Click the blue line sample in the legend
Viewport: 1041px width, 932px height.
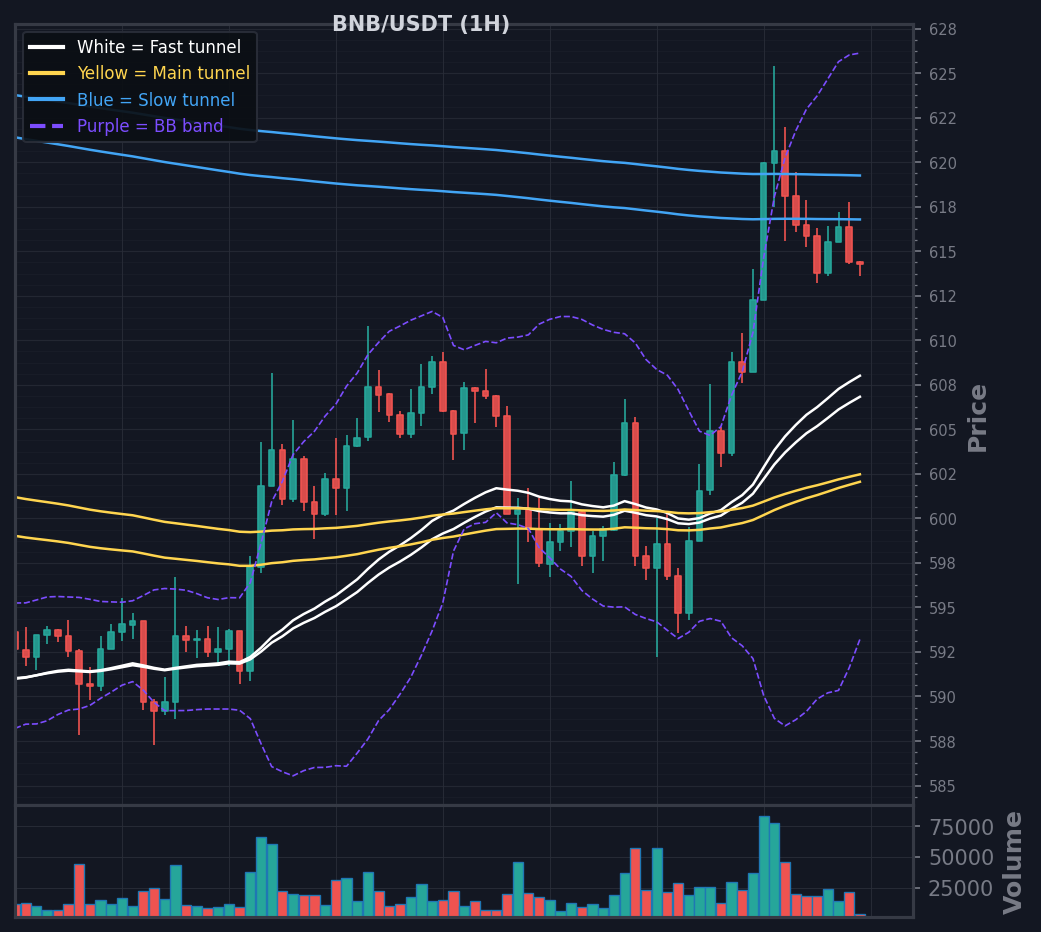coord(46,100)
